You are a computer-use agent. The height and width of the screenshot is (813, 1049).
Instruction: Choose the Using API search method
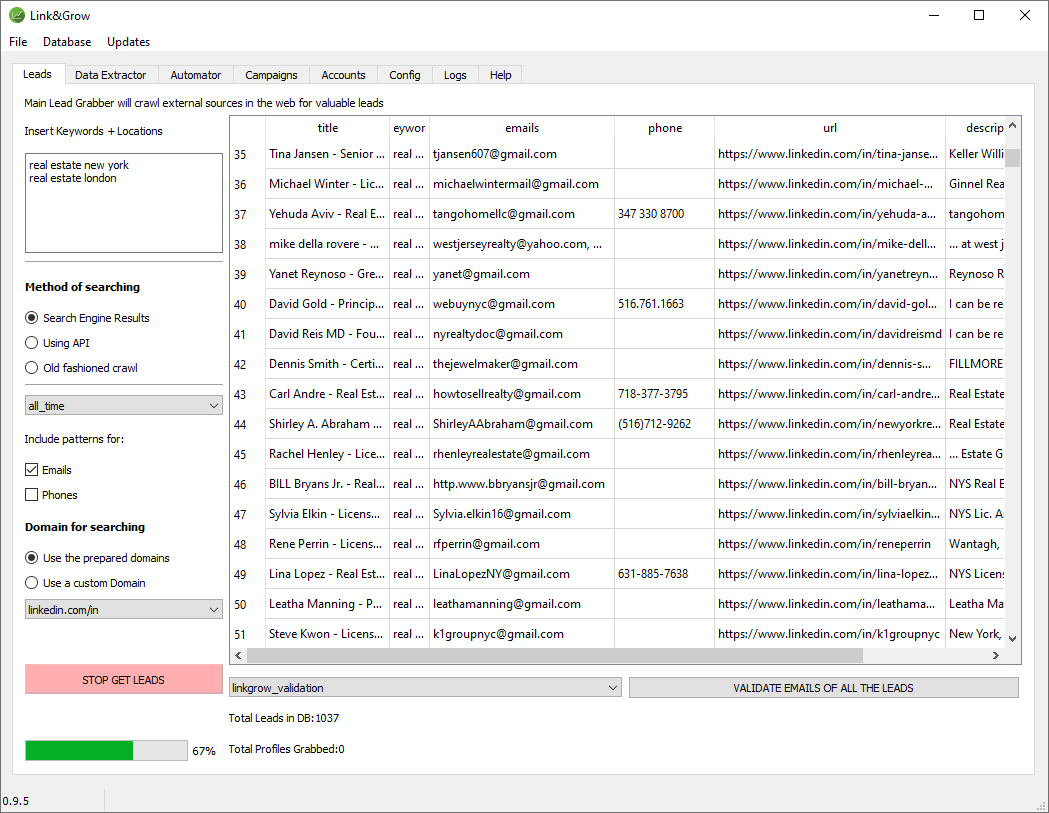(32, 343)
